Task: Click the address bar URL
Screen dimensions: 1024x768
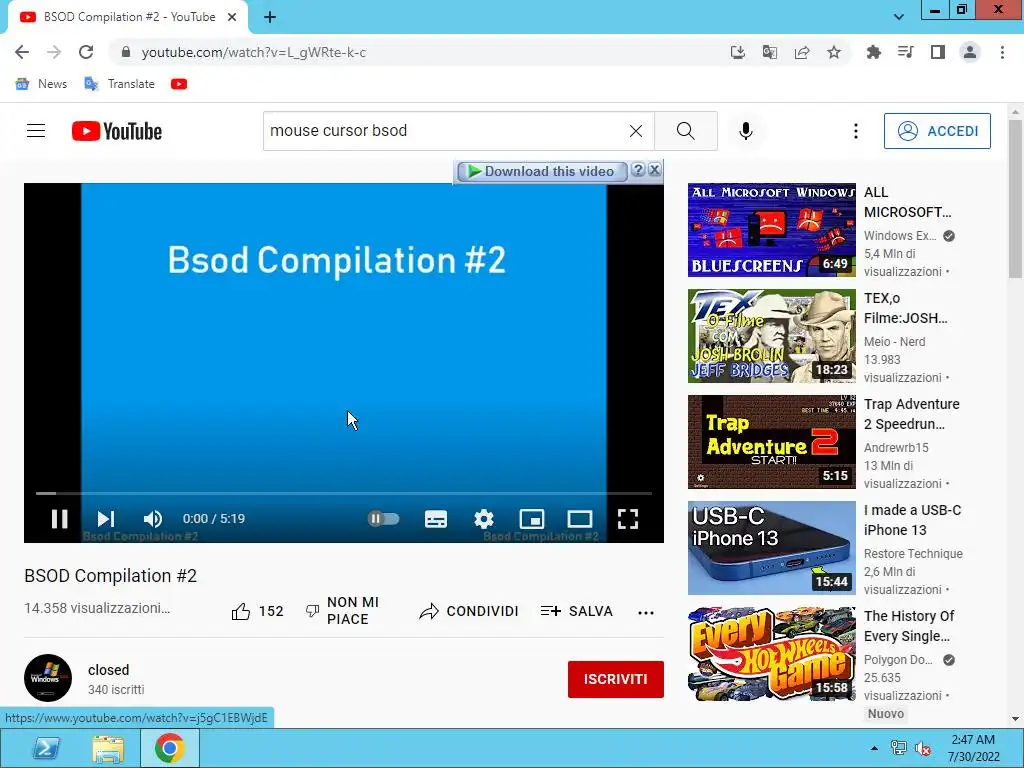Action: 253,52
